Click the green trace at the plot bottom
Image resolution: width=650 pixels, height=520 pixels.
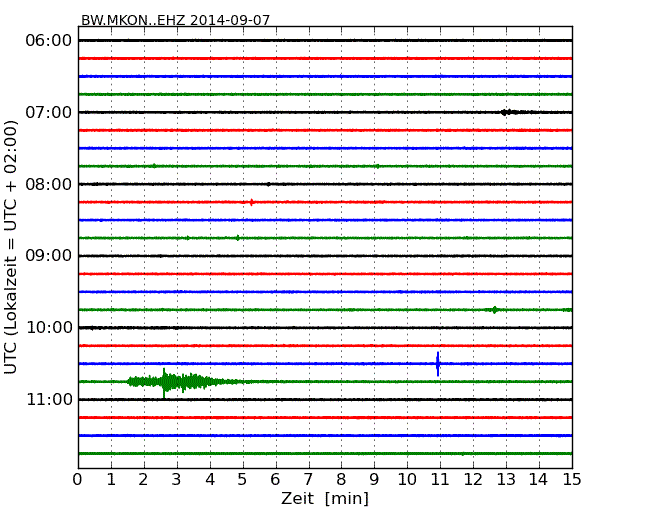pyautogui.click(x=325, y=454)
